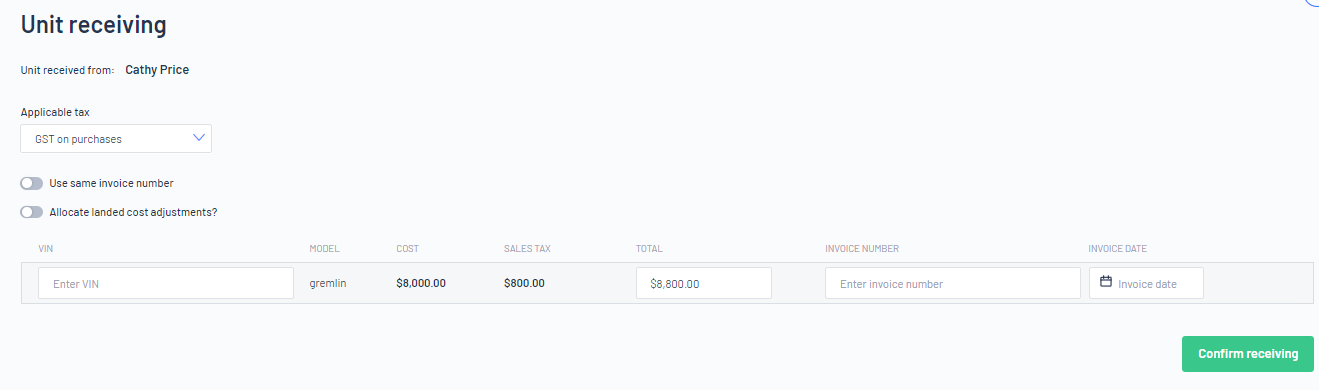Click the chevron arrow of Applicable tax

(198, 138)
